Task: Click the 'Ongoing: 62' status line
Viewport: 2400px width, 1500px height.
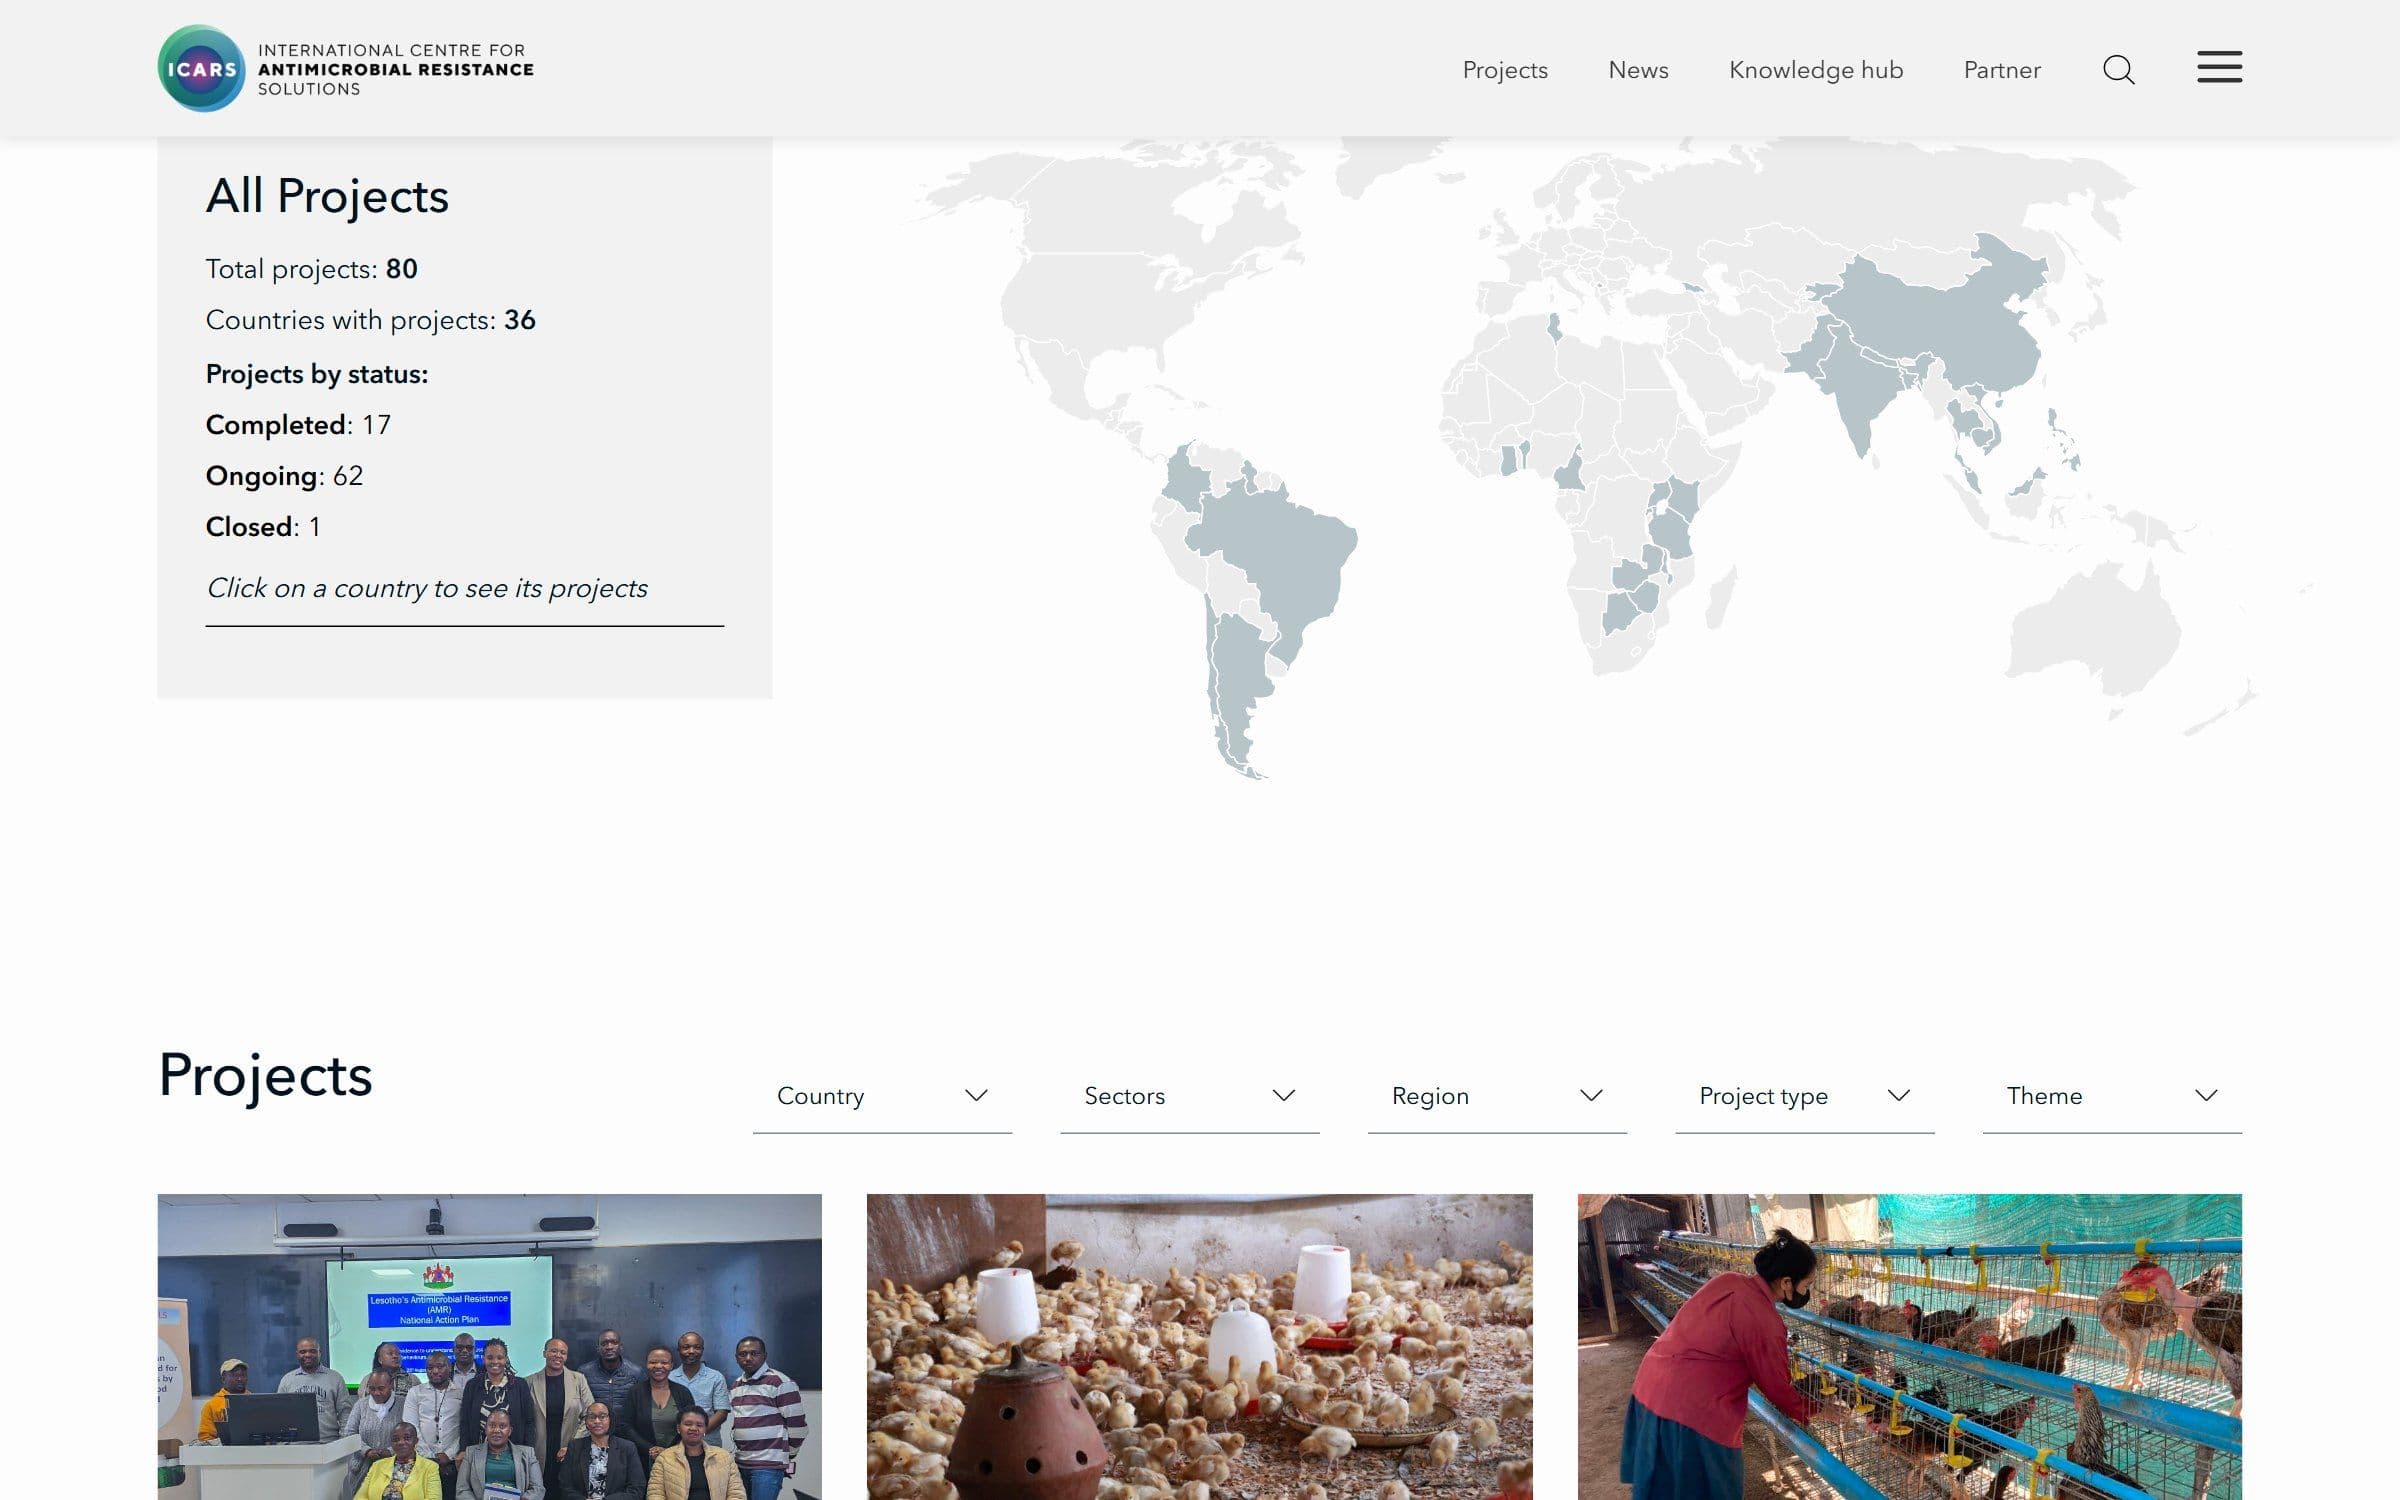Action: coord(284,476)
